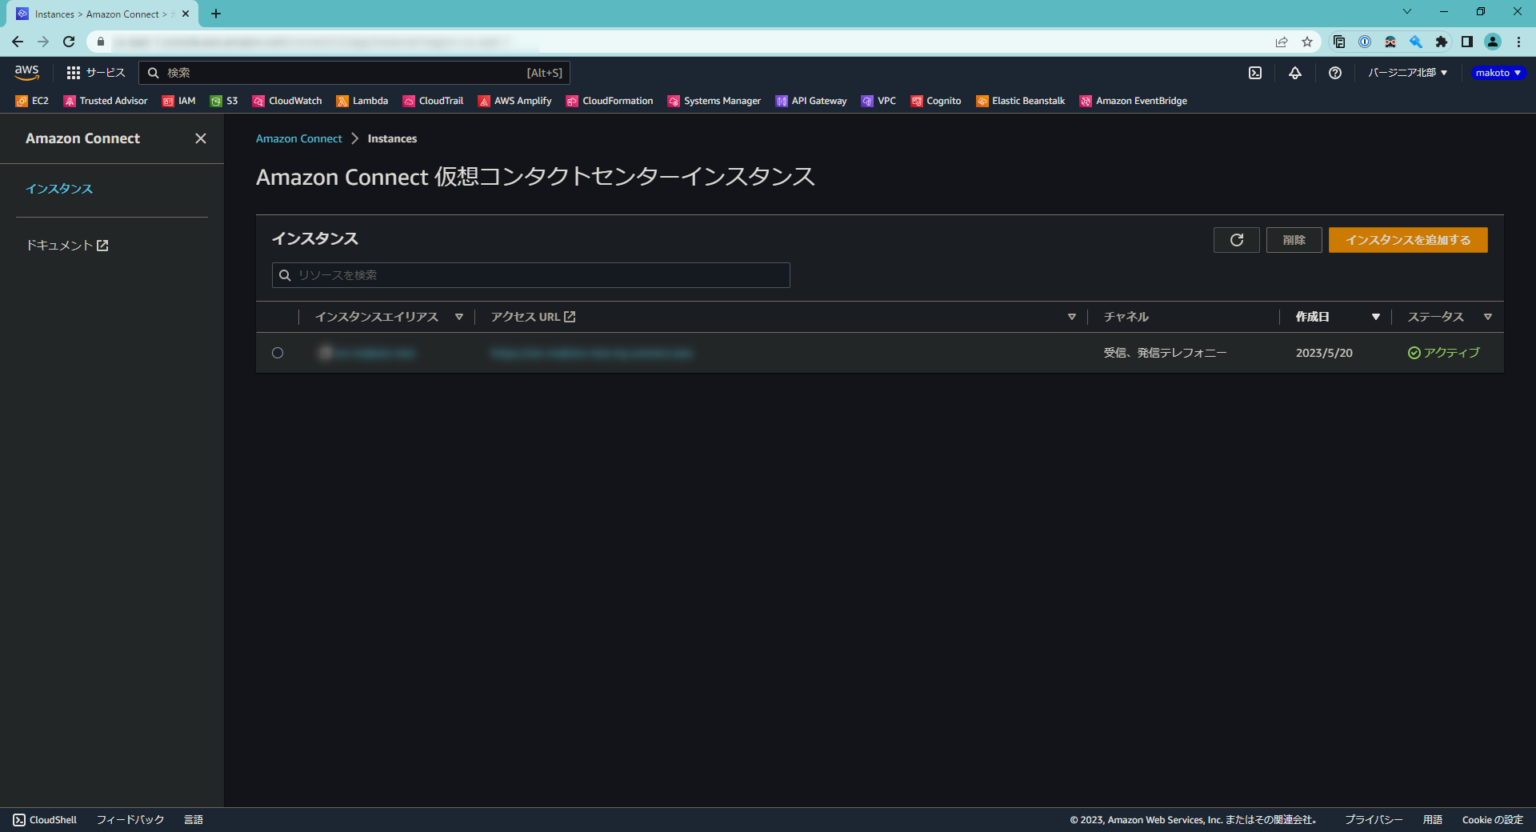Open the notifications bell
This screenshot has width=1536, height=832.
(x=1295, y=72)
